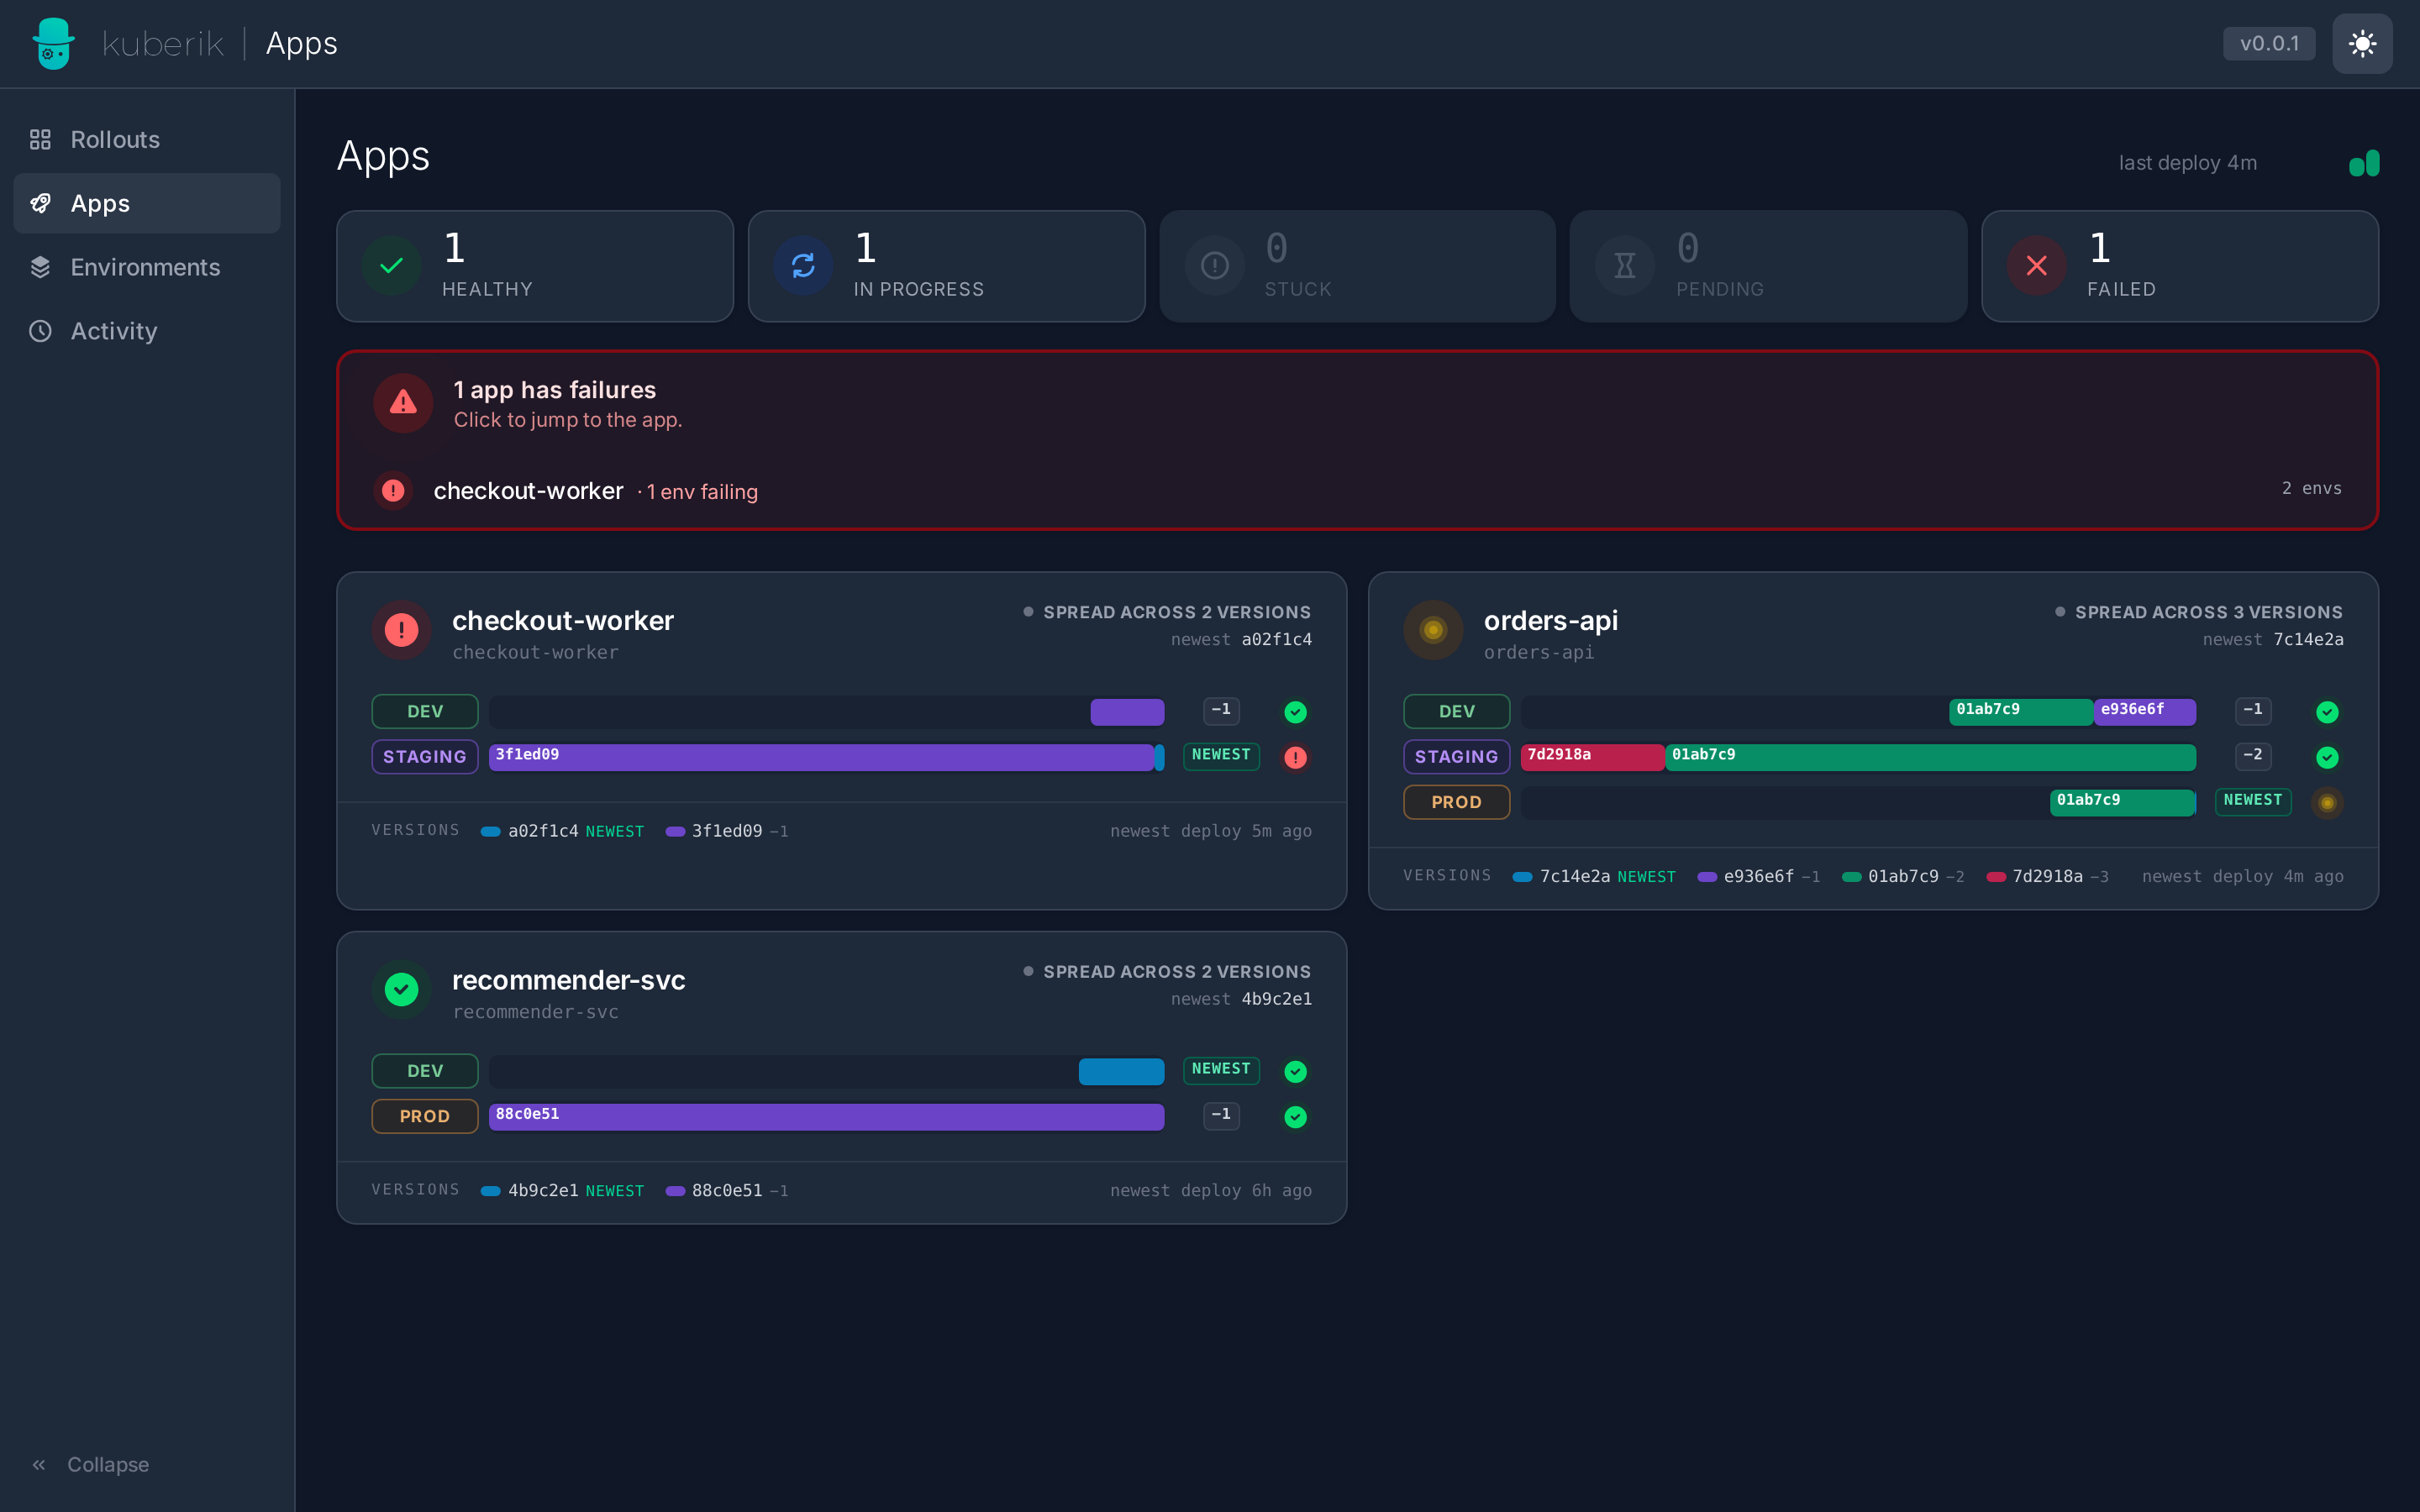Open the orders-api app card title
Screen dimensions: 2420x1512
click(x=1551, y=620)
